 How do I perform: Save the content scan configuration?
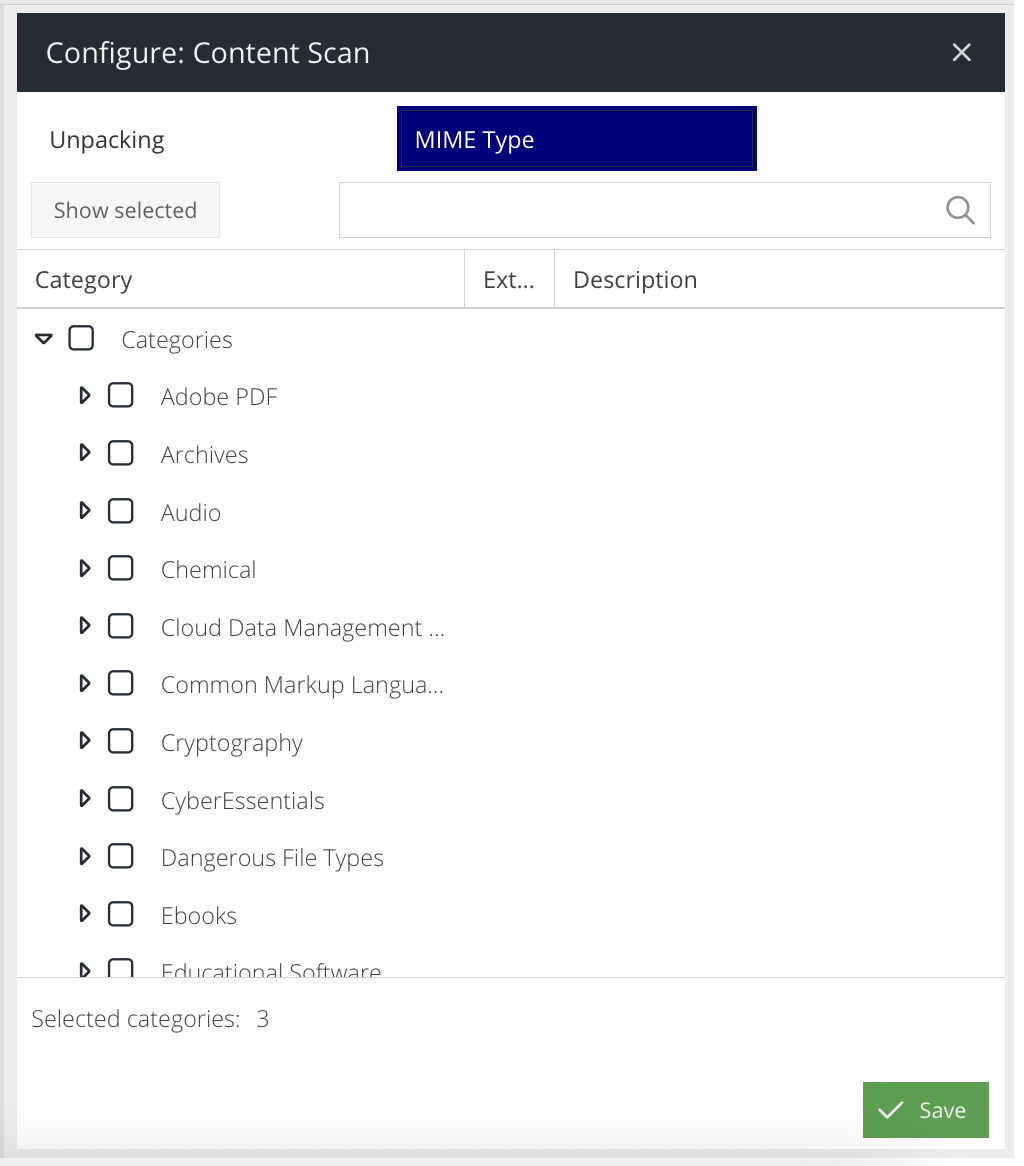point(926,1110)
